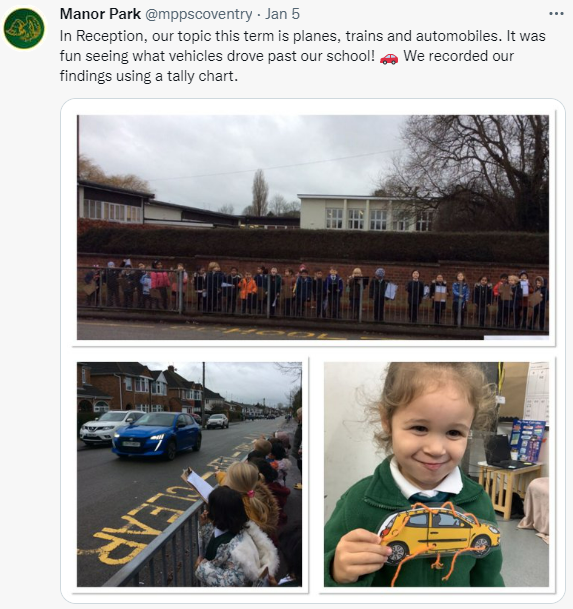
Task: Click the white school building in top photo
Action: point(365,212)
